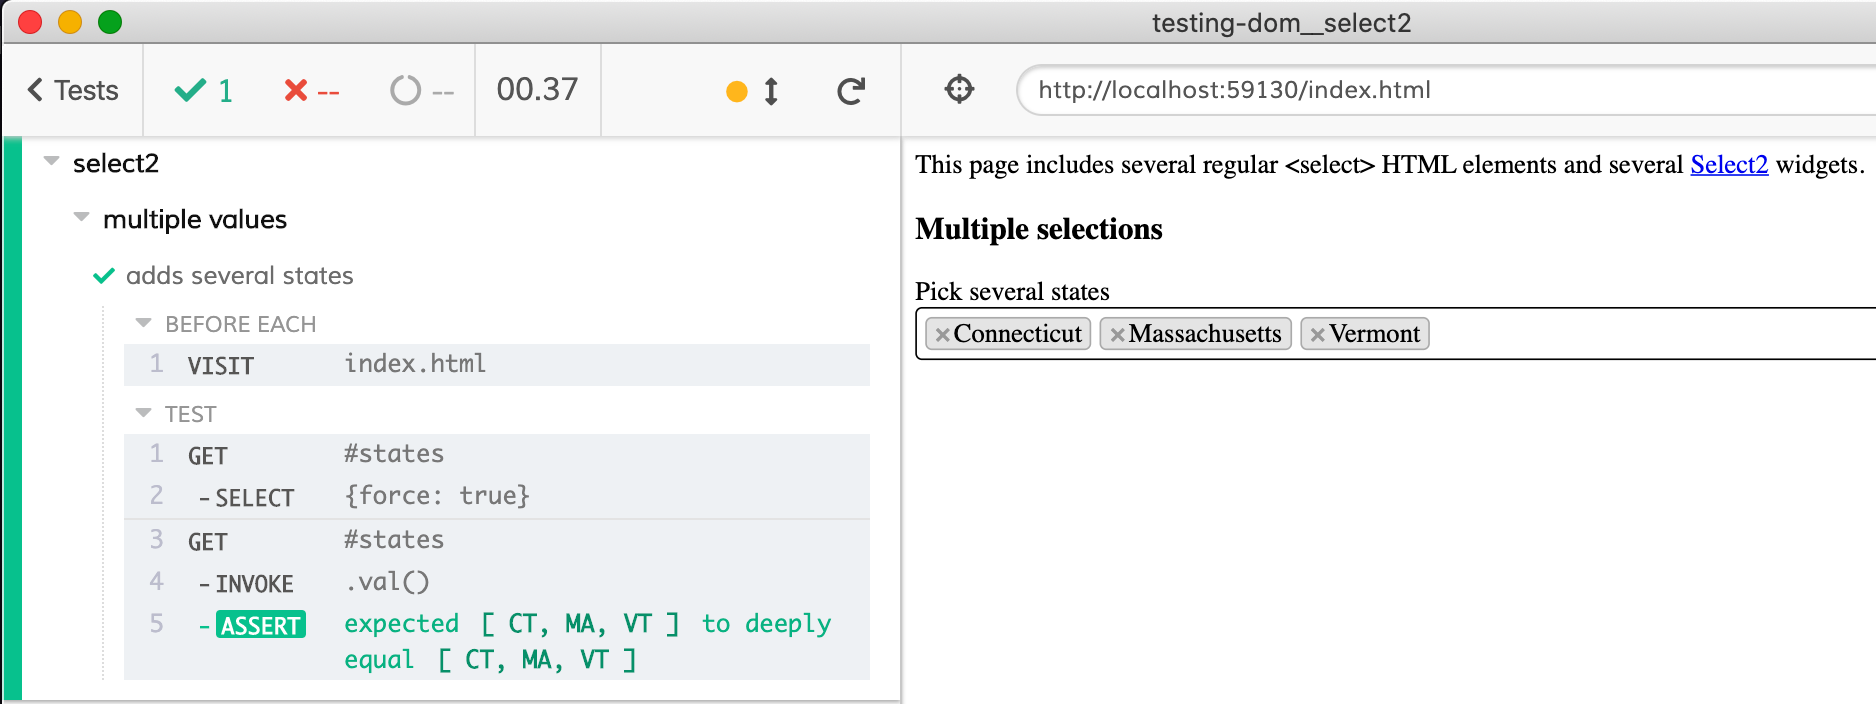Viewport: 1876px width, 704px height.
Task: Open the selector playground crosshair icon
Action: point(959,90)
